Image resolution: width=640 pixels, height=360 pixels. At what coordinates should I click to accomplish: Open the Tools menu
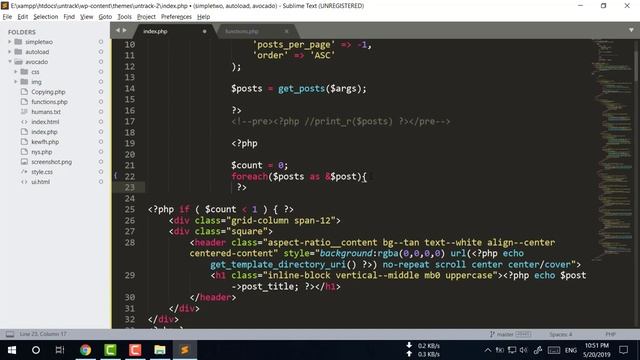(x=124, y=17)
